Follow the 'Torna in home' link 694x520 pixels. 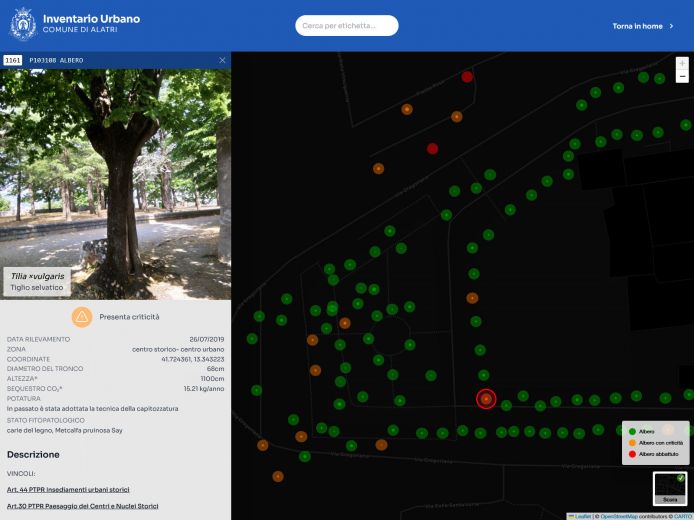(637, 26)
